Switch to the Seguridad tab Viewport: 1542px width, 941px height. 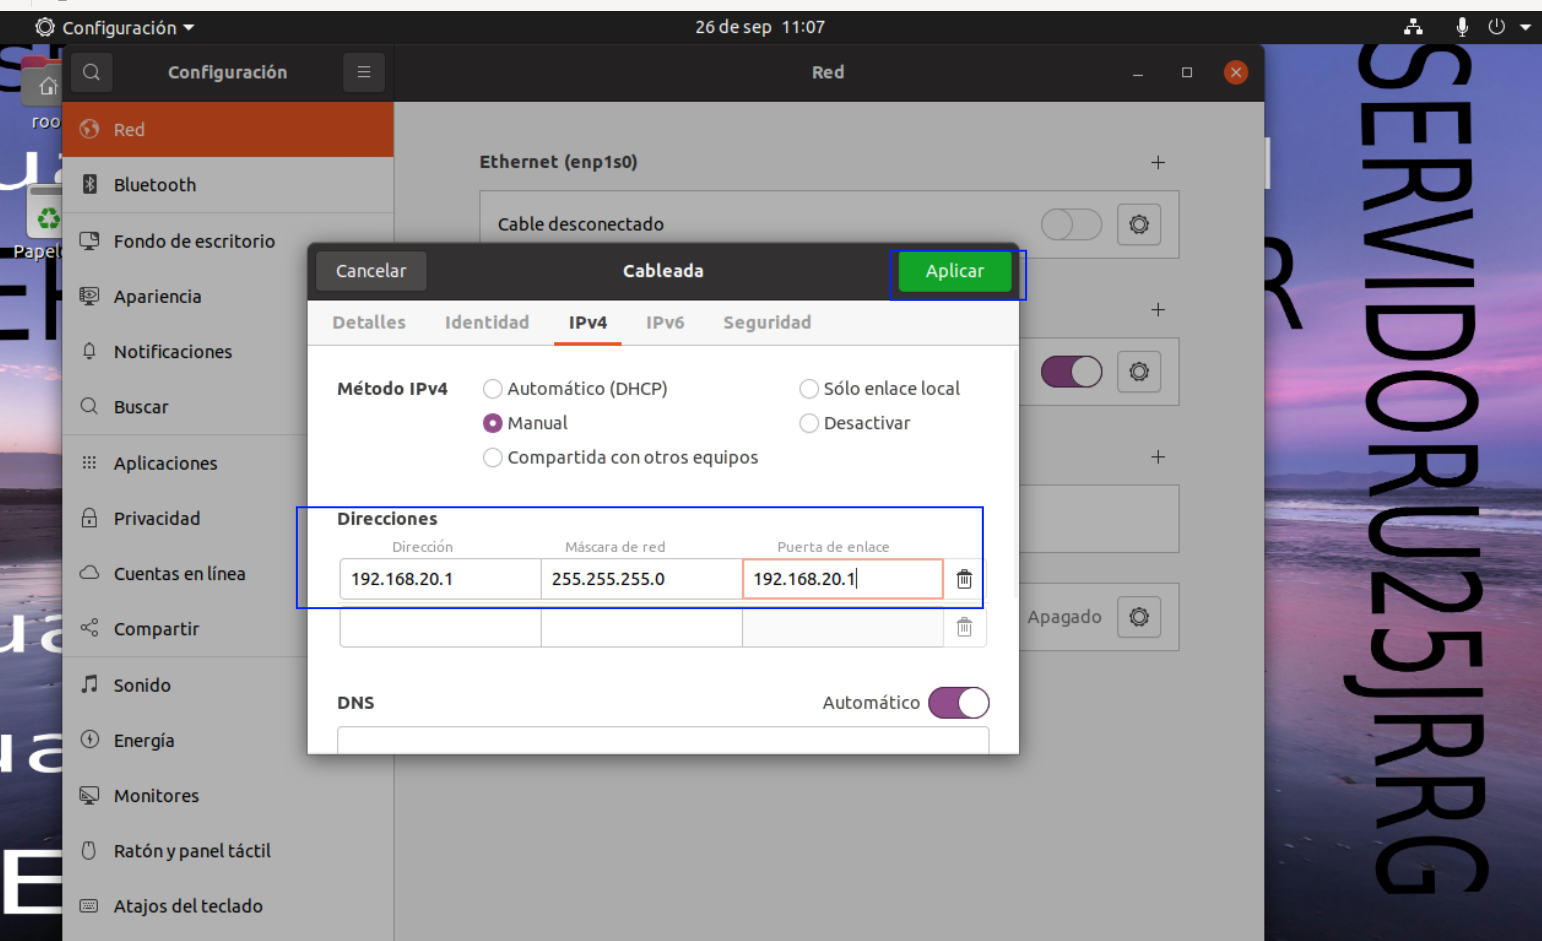click(767, 322)
